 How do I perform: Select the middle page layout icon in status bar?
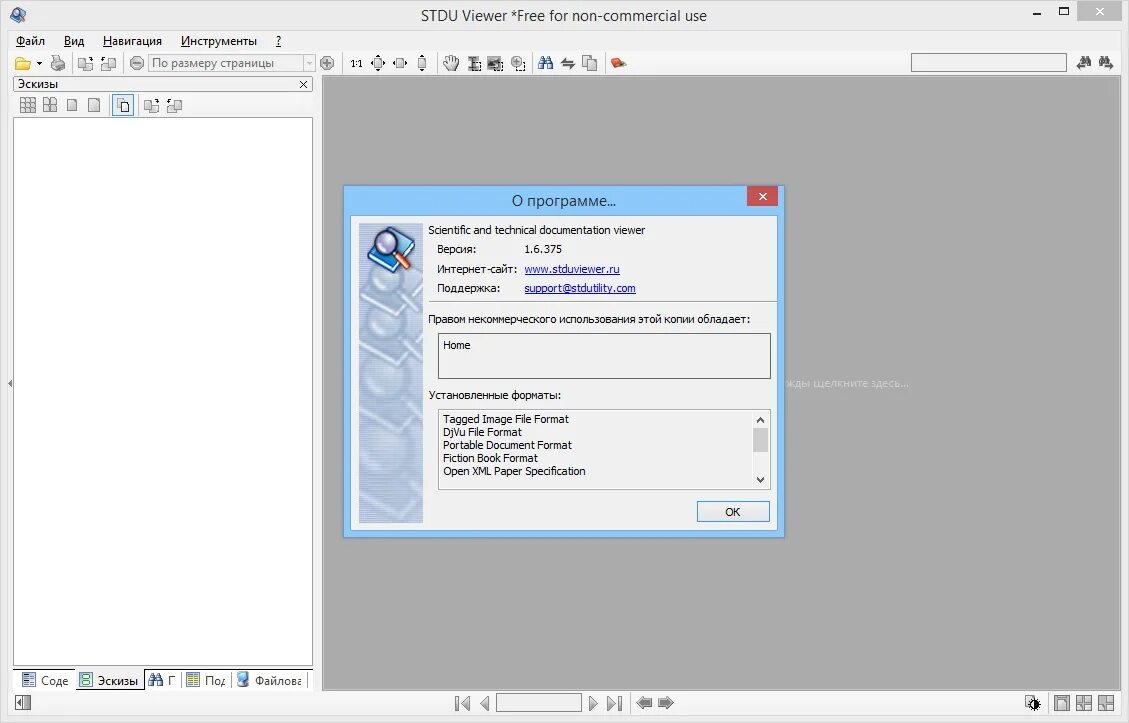pos(1084,703)
